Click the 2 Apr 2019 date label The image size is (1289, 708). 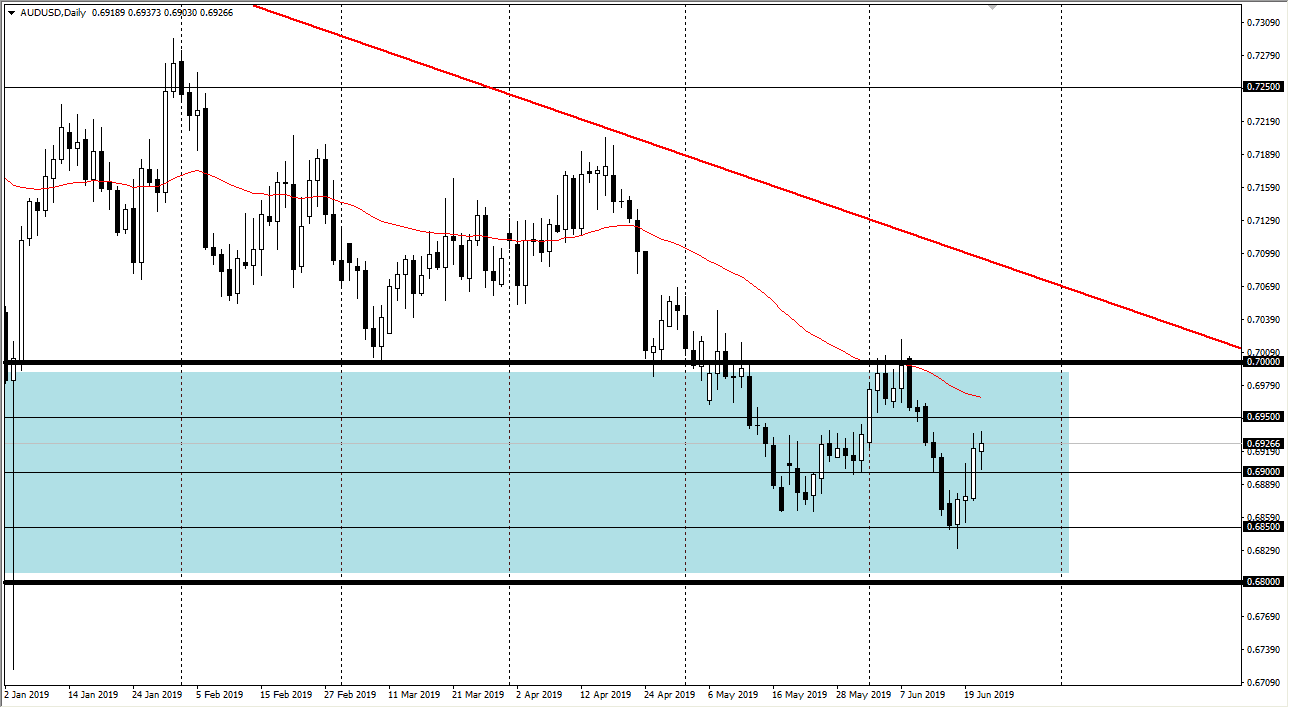pos(540,694)
